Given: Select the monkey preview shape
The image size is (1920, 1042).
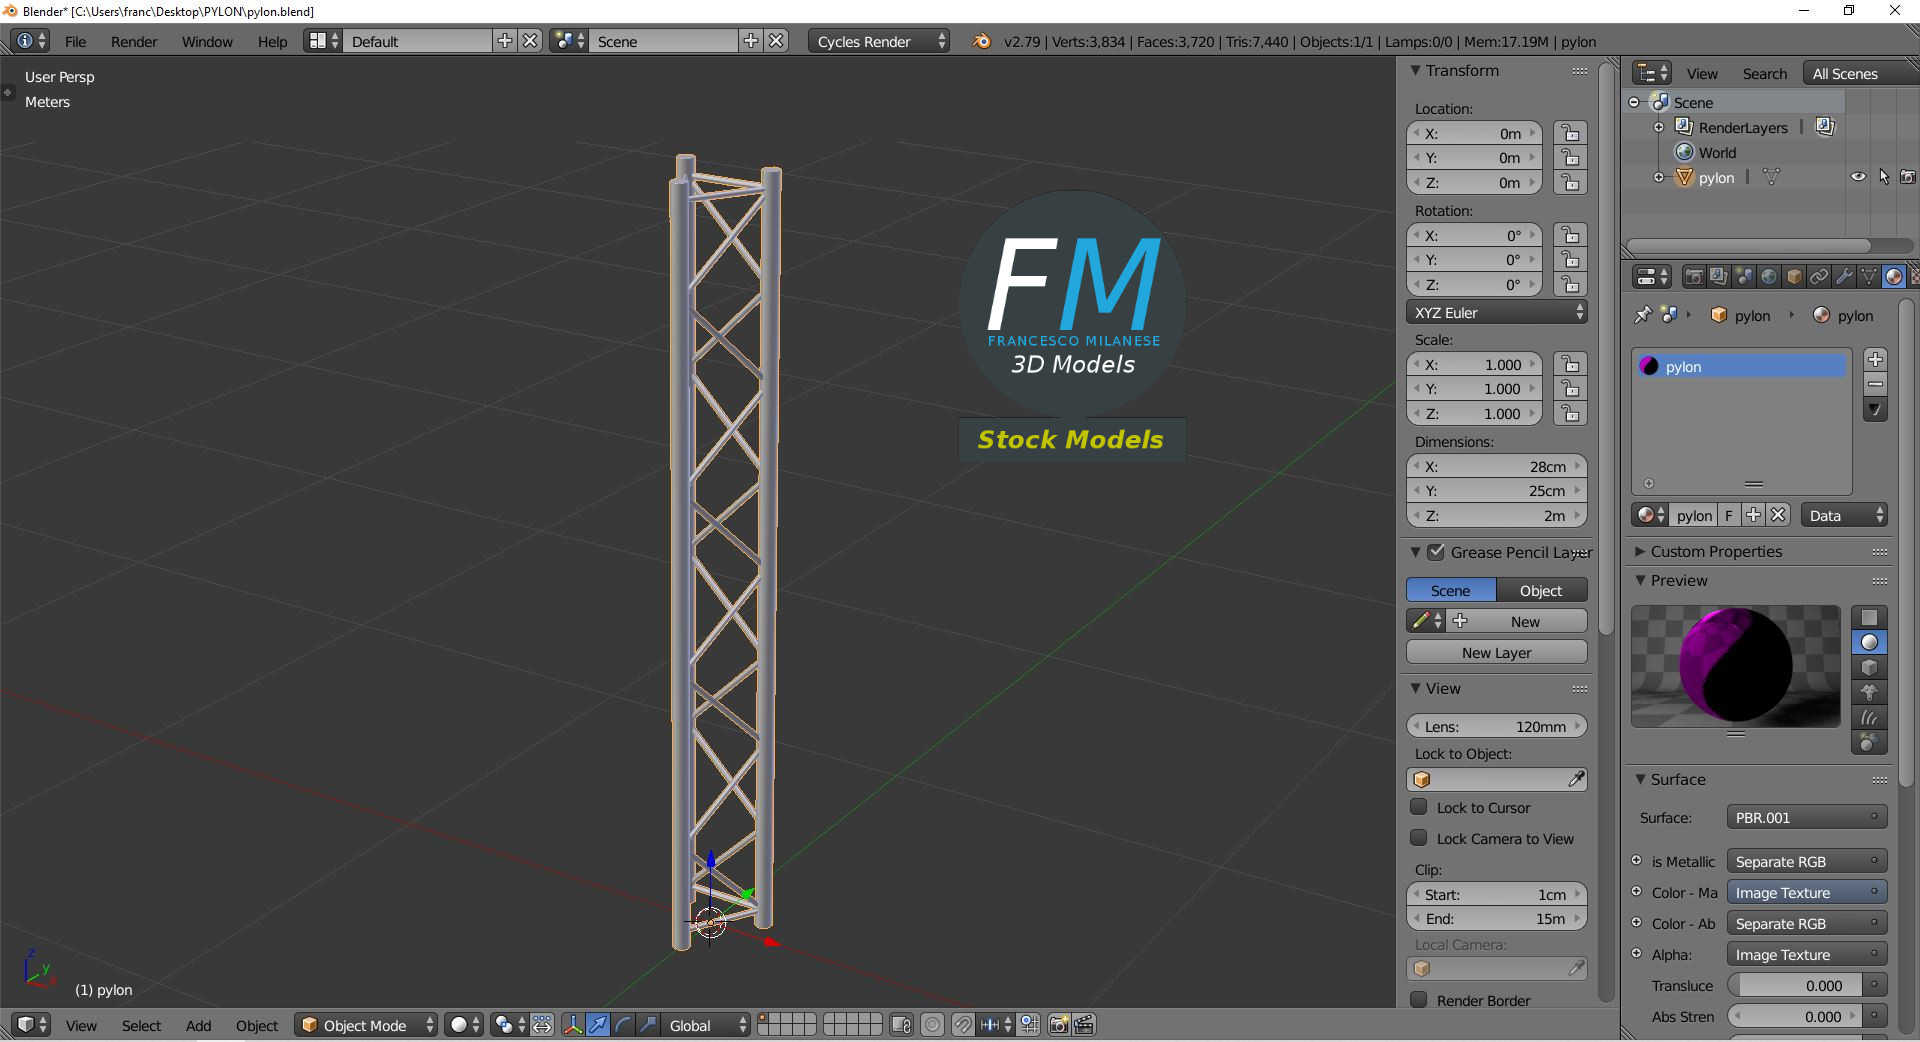Looking at the screenshot, I should (1869, 693).
